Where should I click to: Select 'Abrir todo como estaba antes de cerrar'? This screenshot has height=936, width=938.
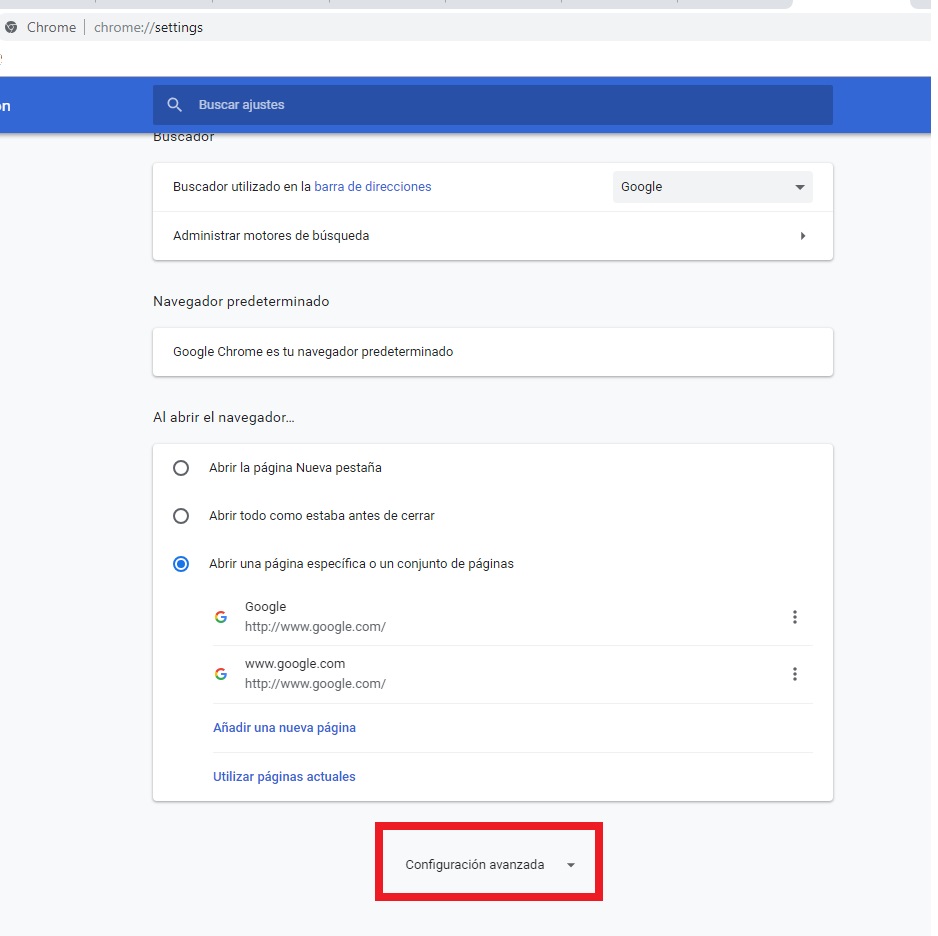(181, 516)
